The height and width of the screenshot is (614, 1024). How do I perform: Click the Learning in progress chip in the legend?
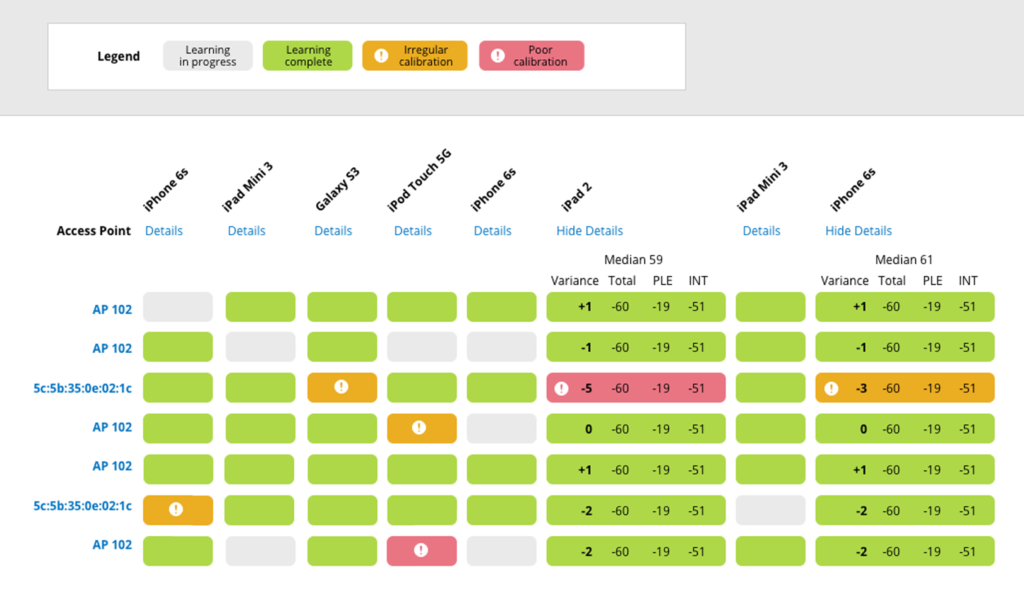207,56
